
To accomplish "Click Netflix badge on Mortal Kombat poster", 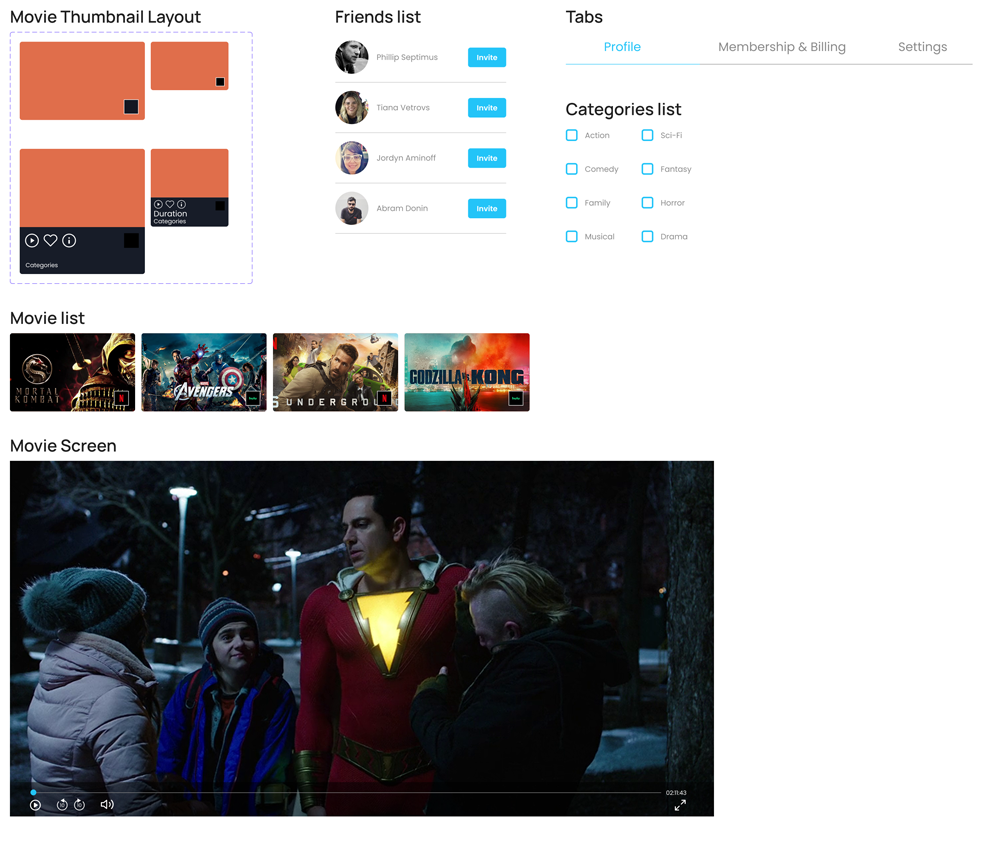I will (x=121, y=398).
